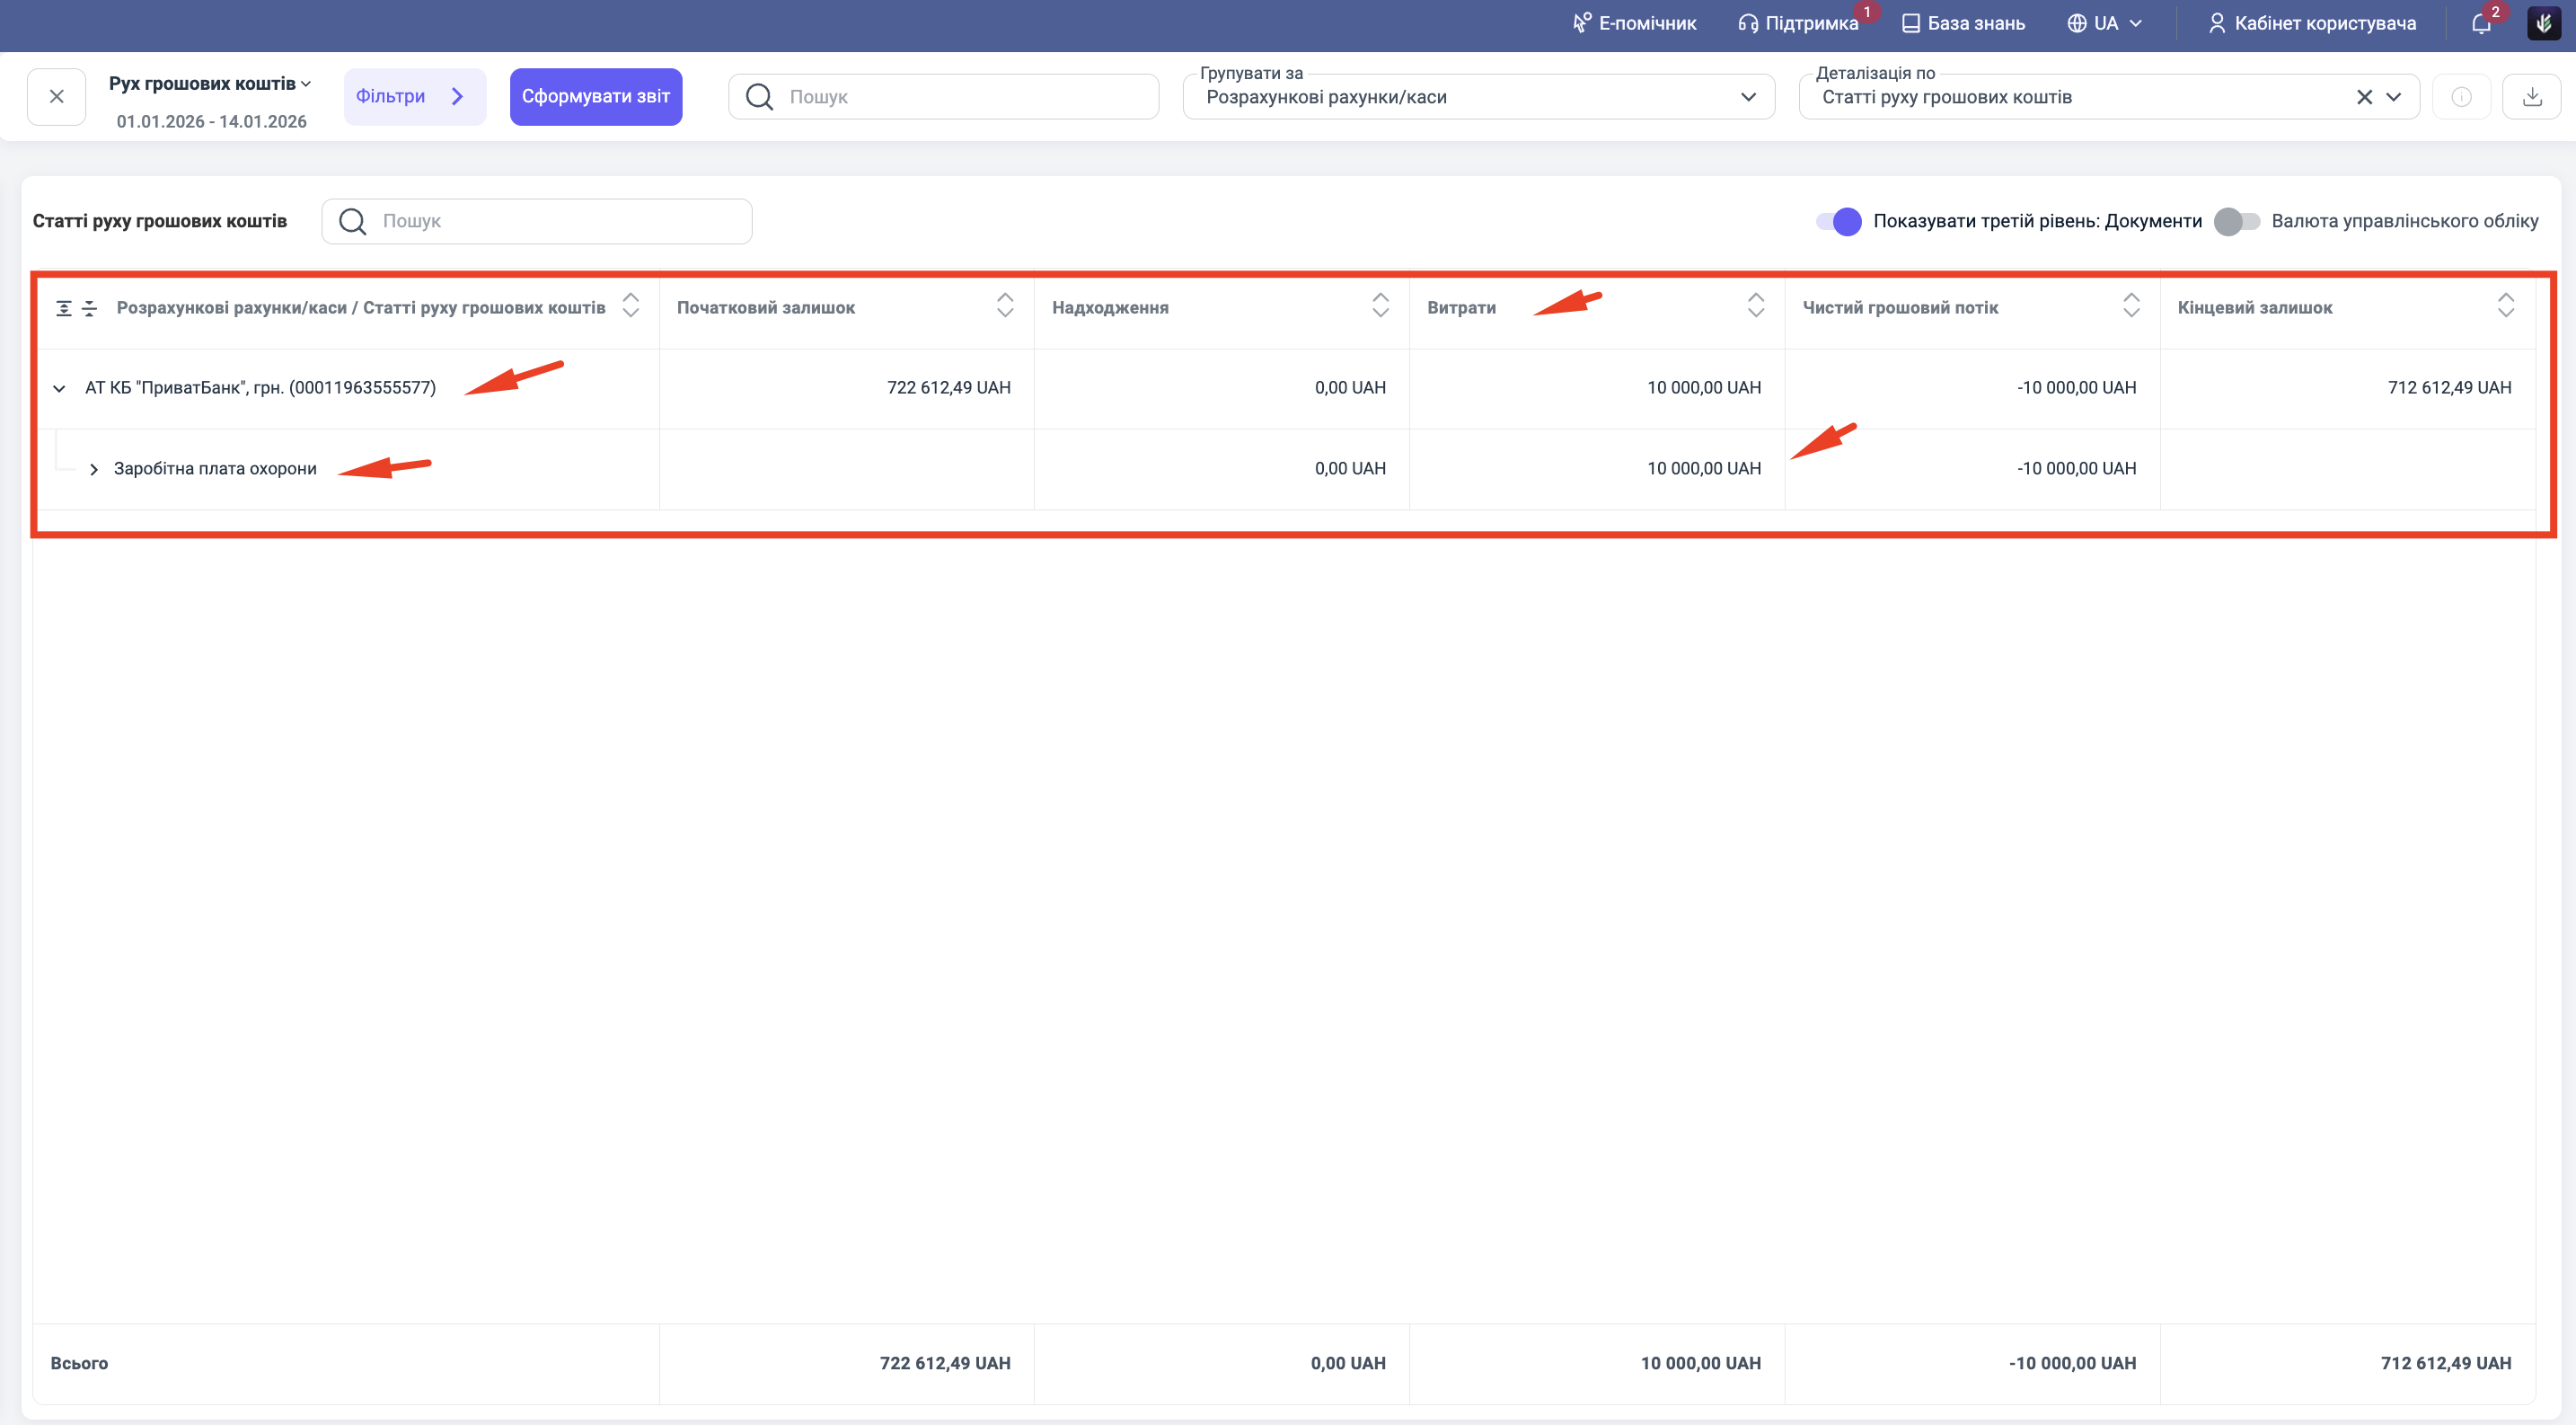The image size is (2576, 1425).
Task: Open the Групувати за dropdown
Action: [x=1477, y=97]
